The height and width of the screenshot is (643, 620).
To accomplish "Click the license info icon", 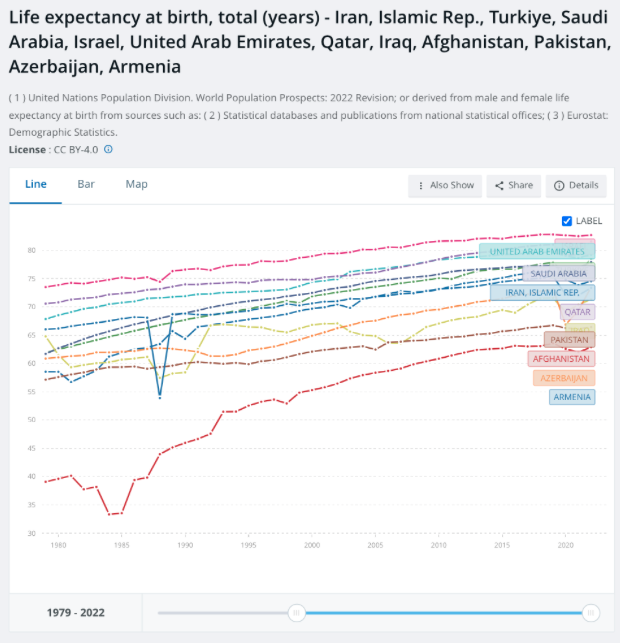I will [x=108, y=149].
